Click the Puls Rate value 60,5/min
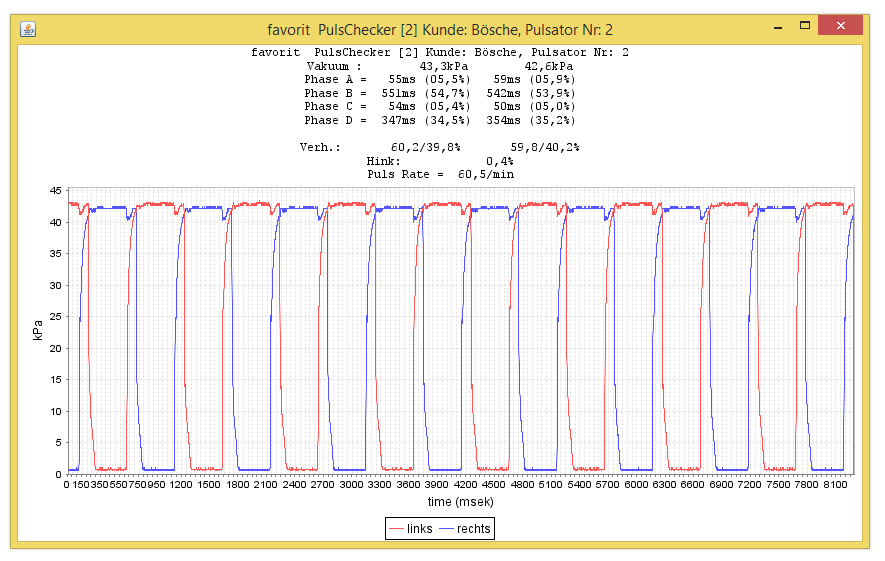 click(x=486, y=174)
